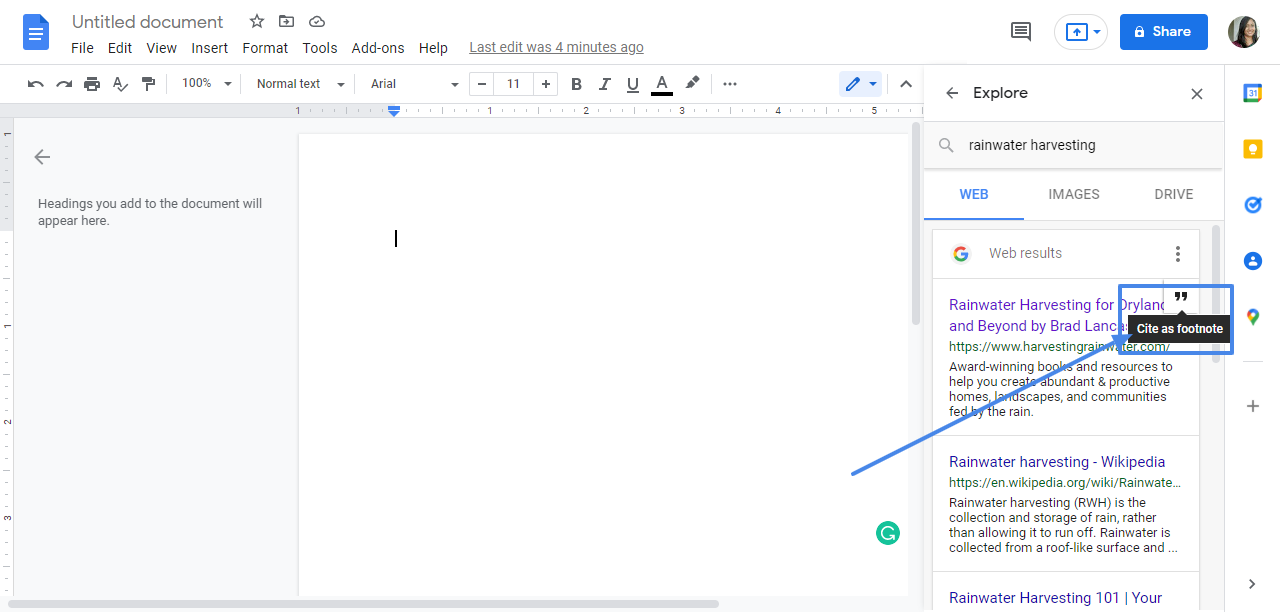Undo the last action
This screenshot has width=1280, height=612.
pos(36,84)
